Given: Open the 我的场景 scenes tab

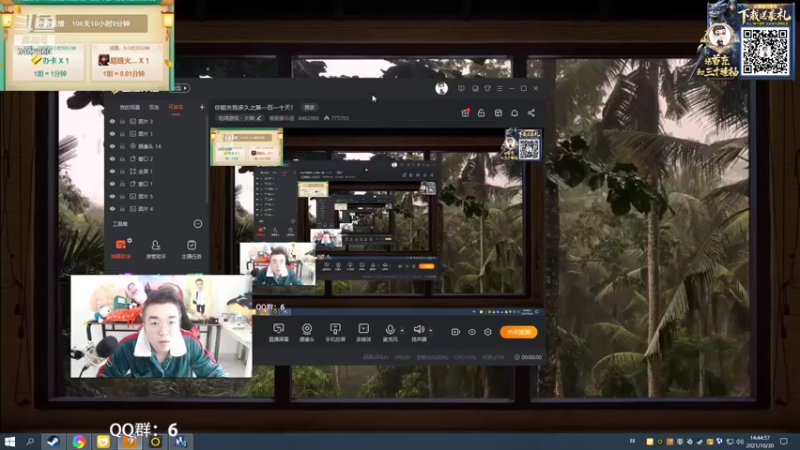Looking at the screenshot, I should 130,108.
